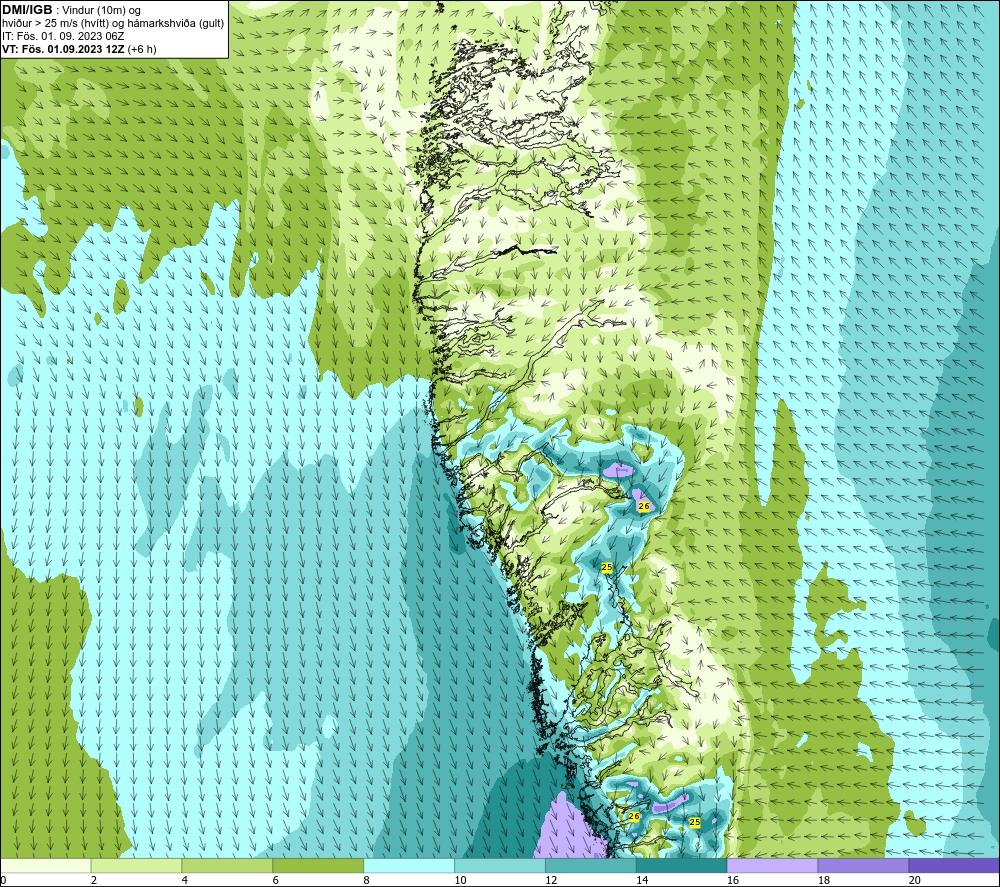Viewport: 1000px width, 887px height.
Task: Click the legend scale value '14'
Action: pyautogui.click(x=642, y=881)
